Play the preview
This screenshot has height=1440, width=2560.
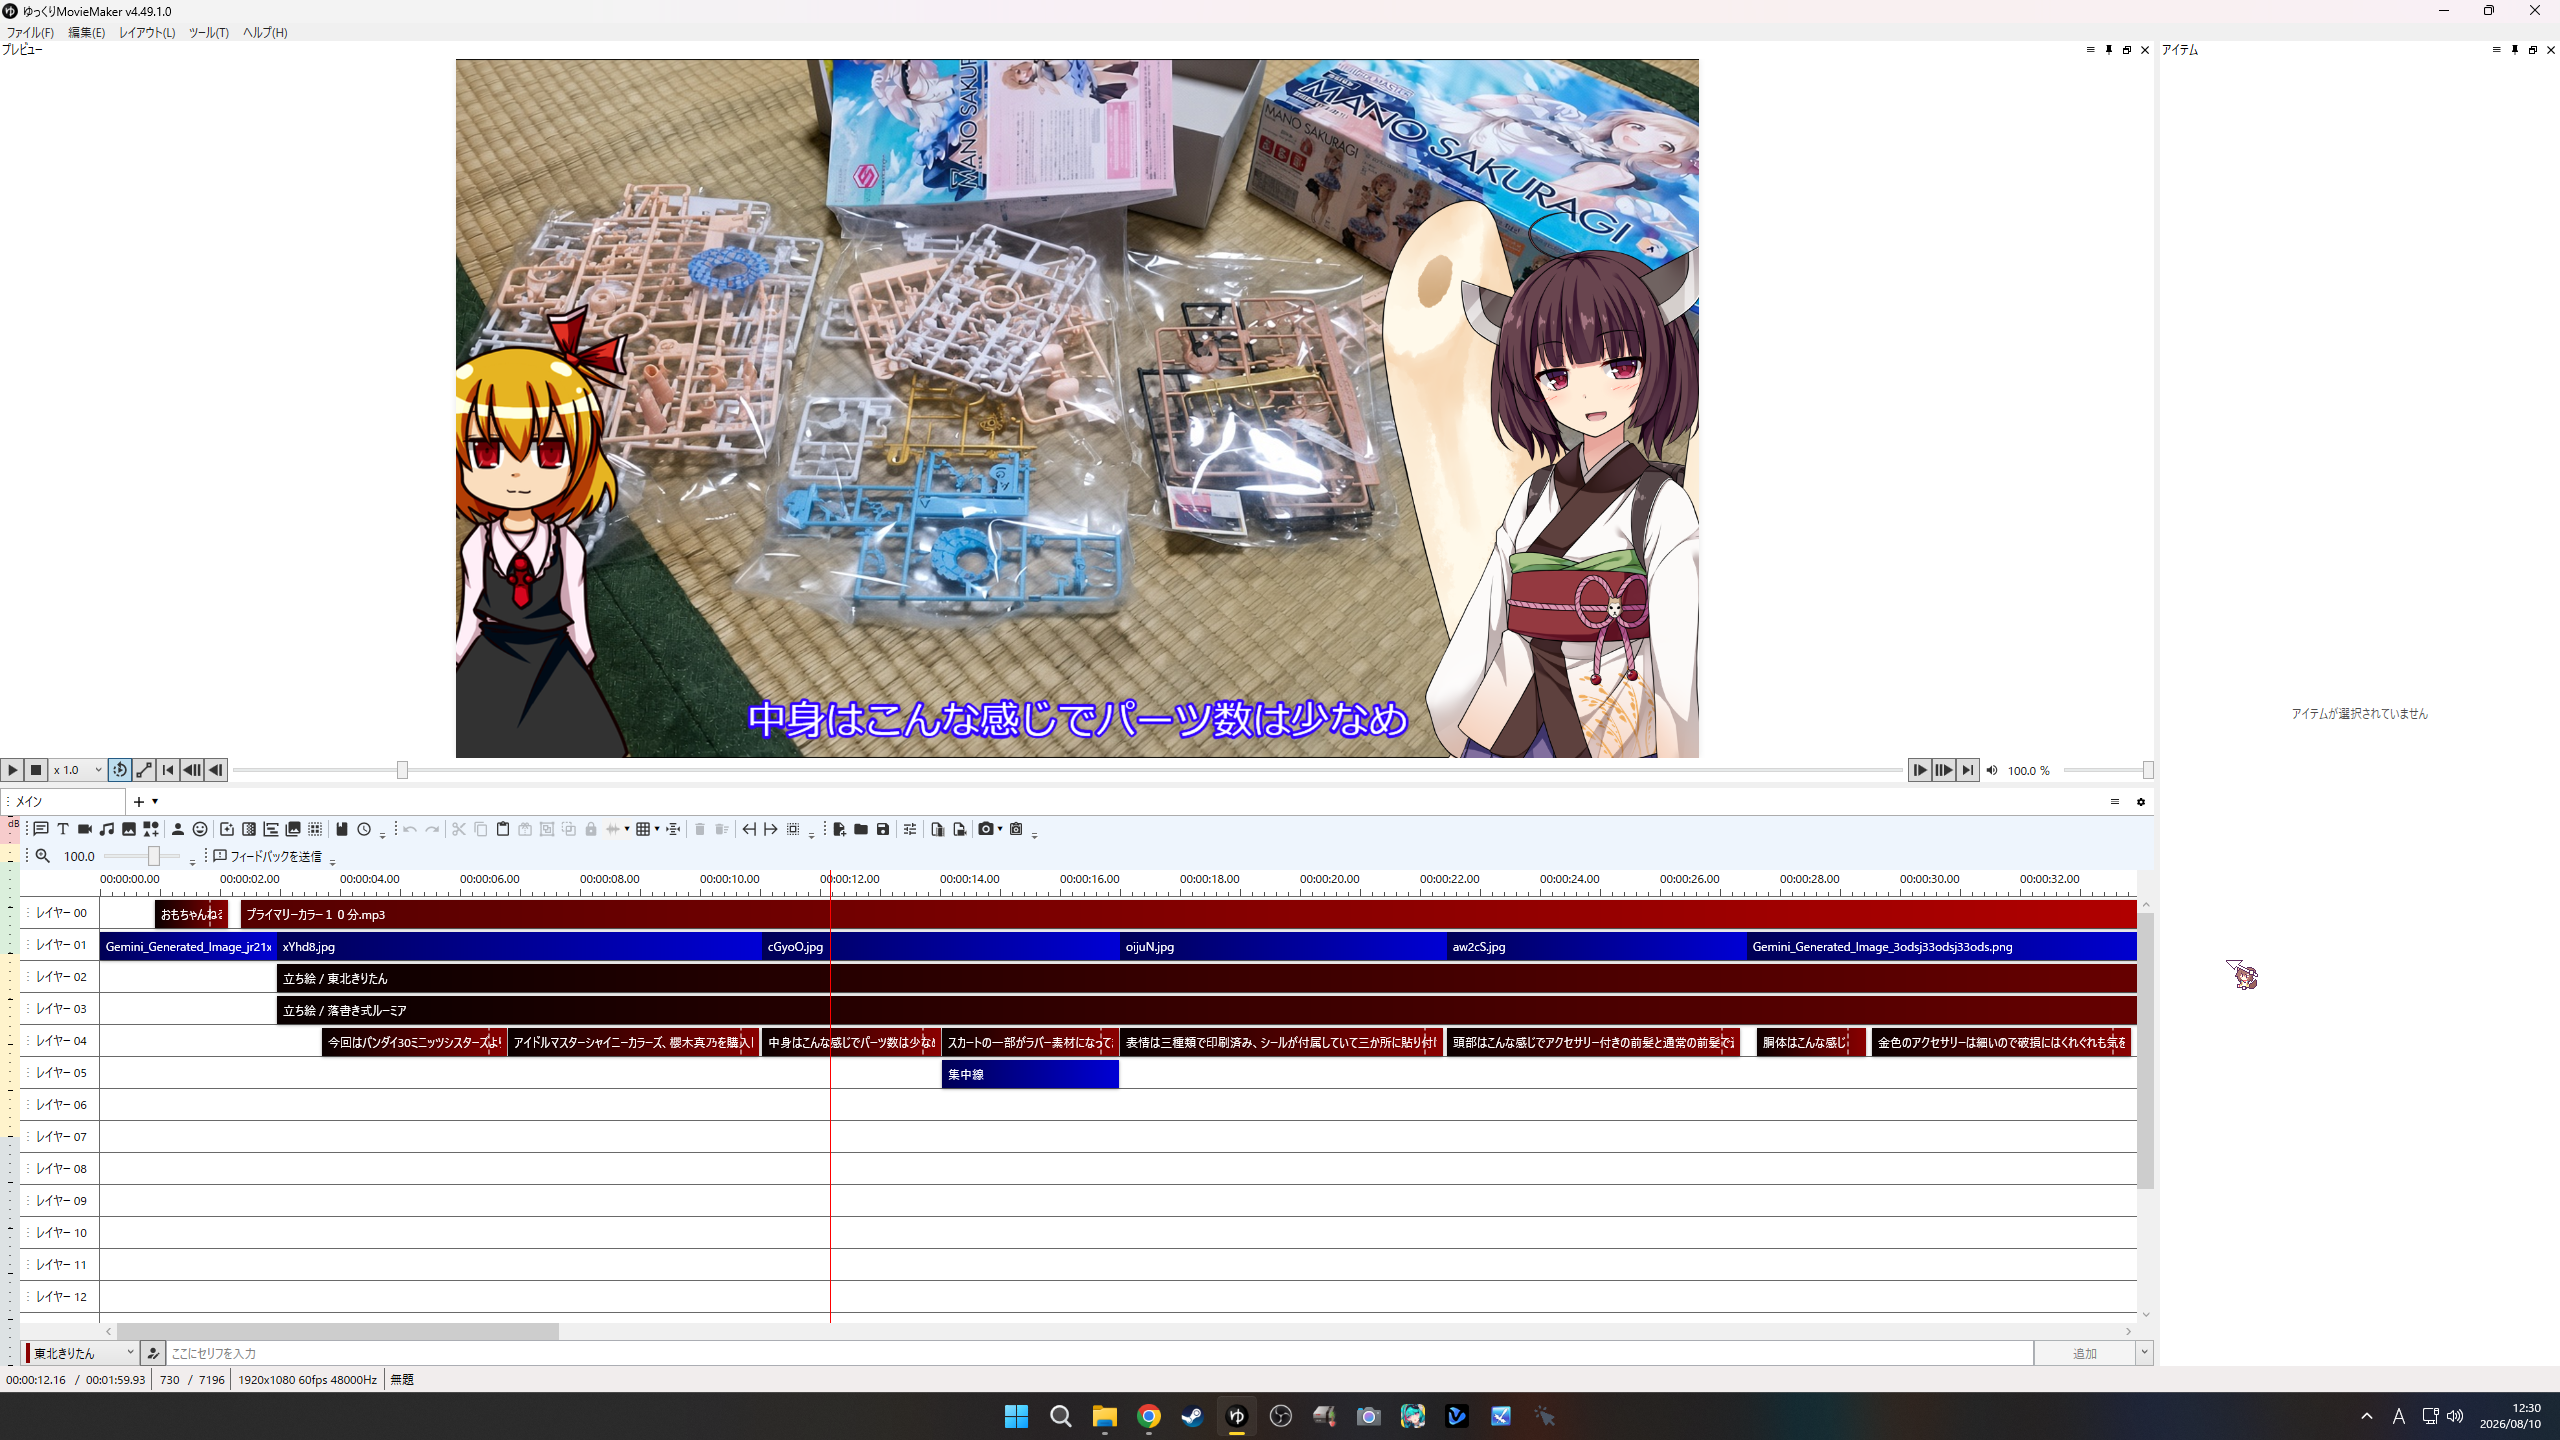pos(12,770)
